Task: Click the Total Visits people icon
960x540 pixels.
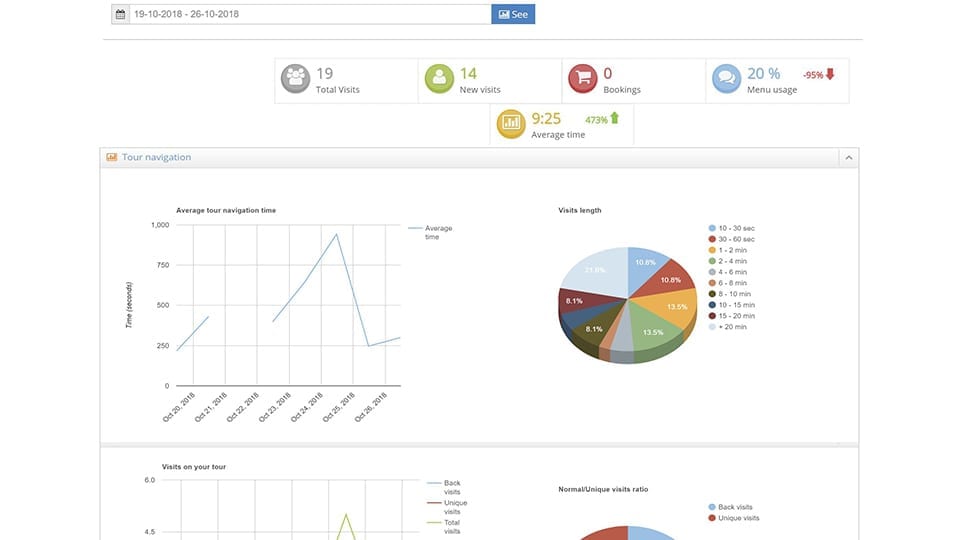Action: 296,79
